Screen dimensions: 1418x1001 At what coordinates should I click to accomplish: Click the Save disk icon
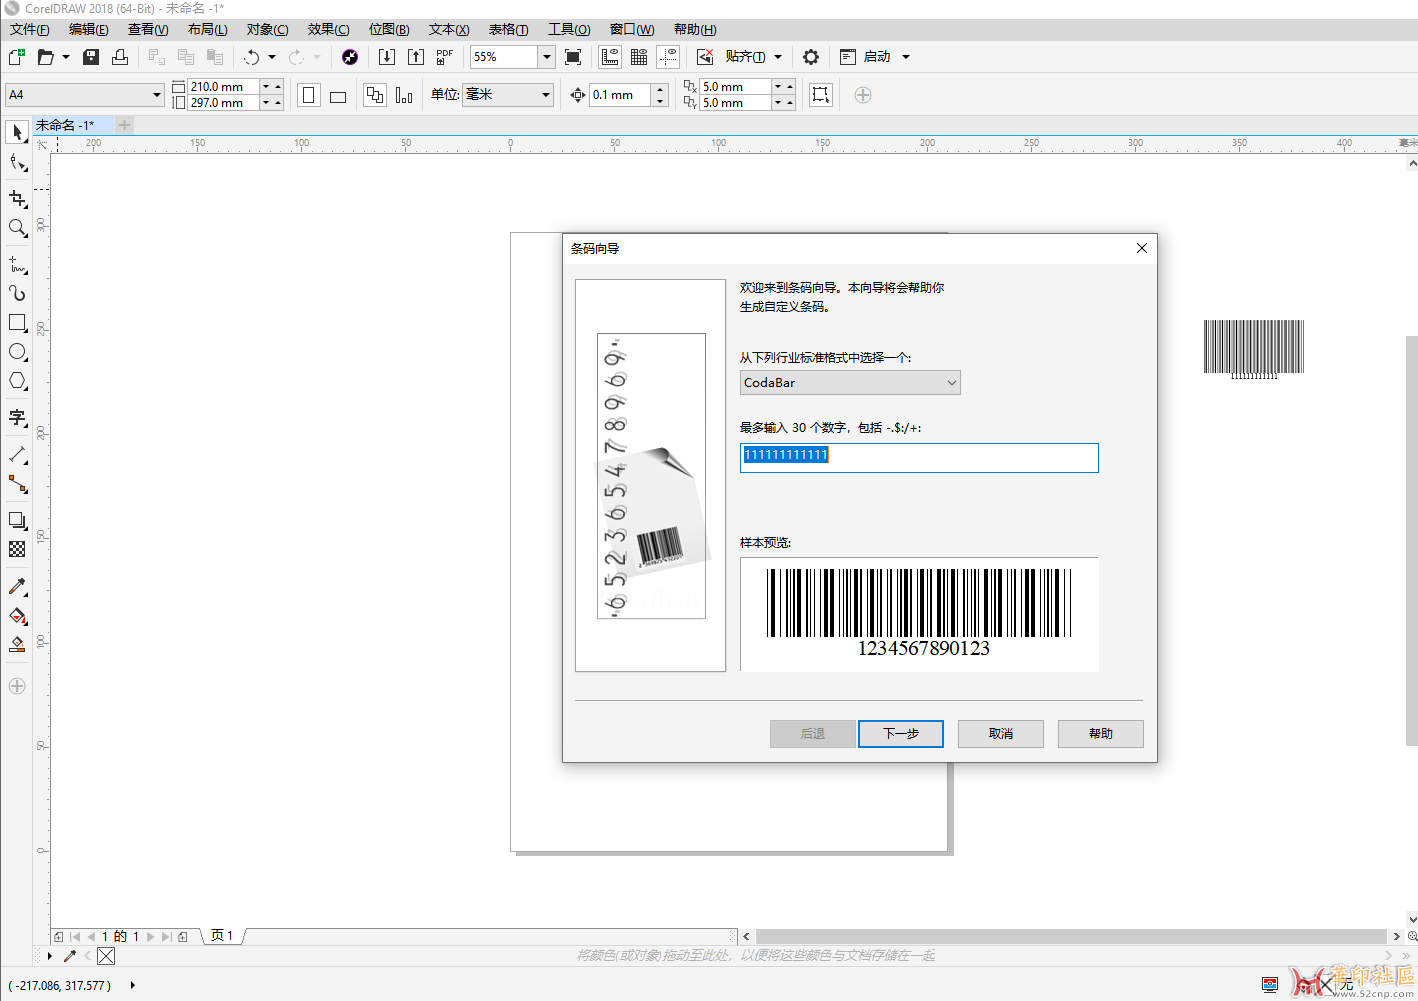pos(91,57)
